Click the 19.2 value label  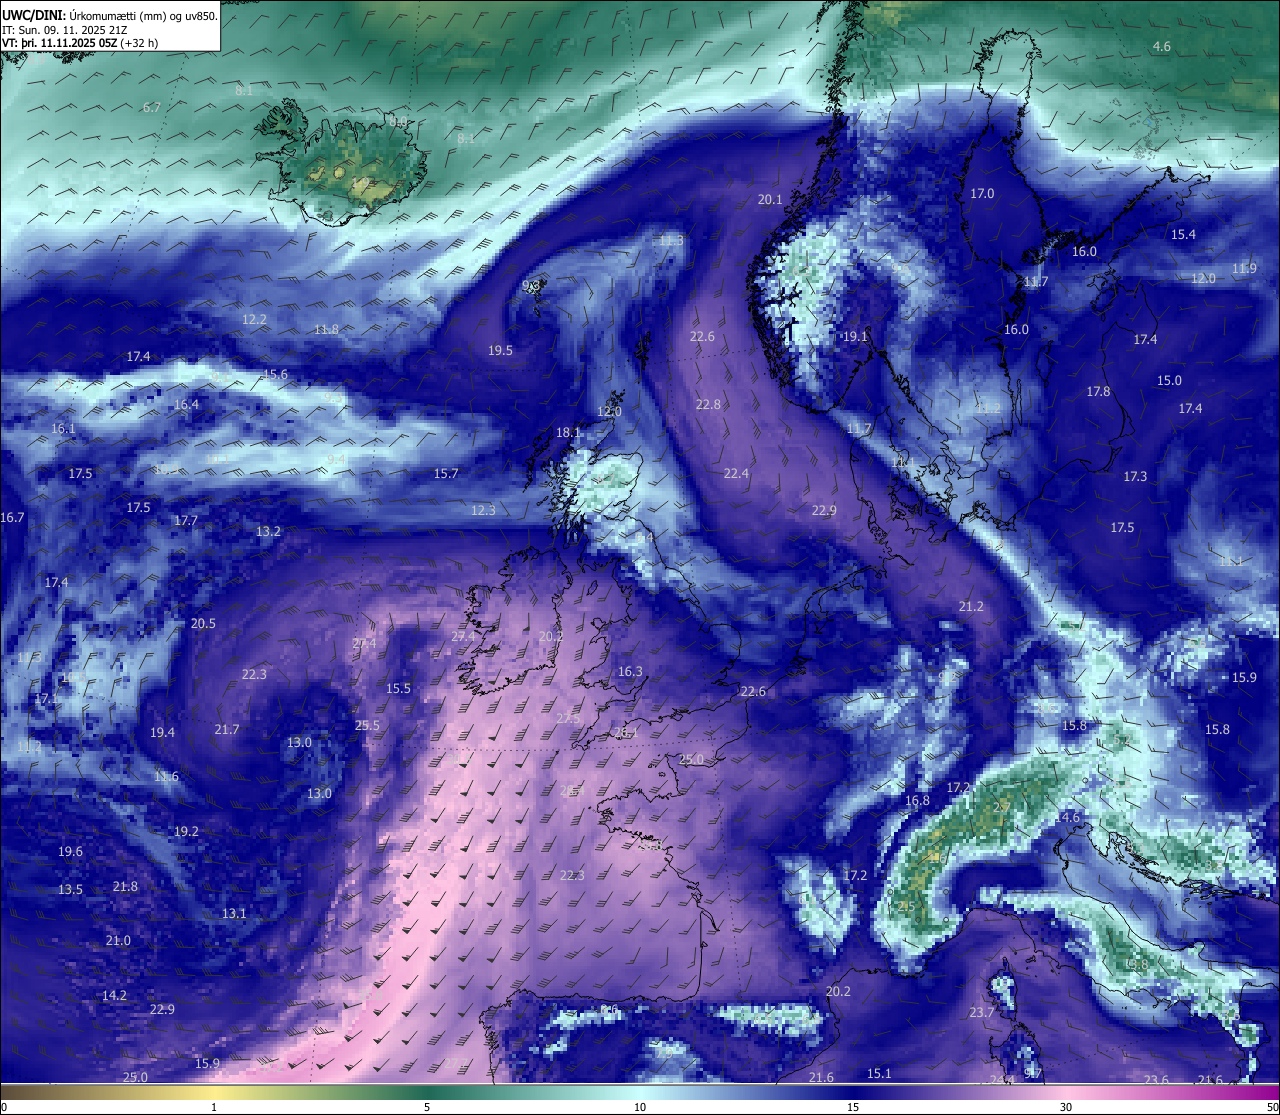coord(186,831)
